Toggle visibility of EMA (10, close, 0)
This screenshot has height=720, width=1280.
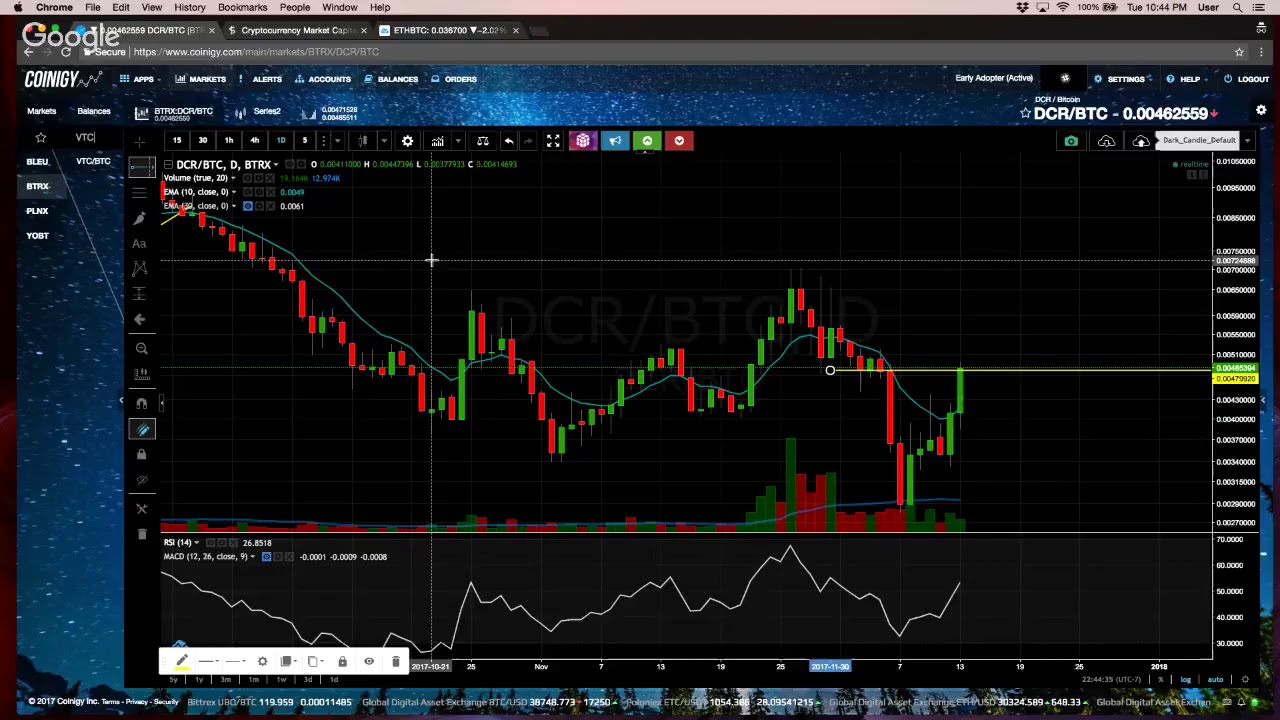pyautogui.click(x=248, y=192)
